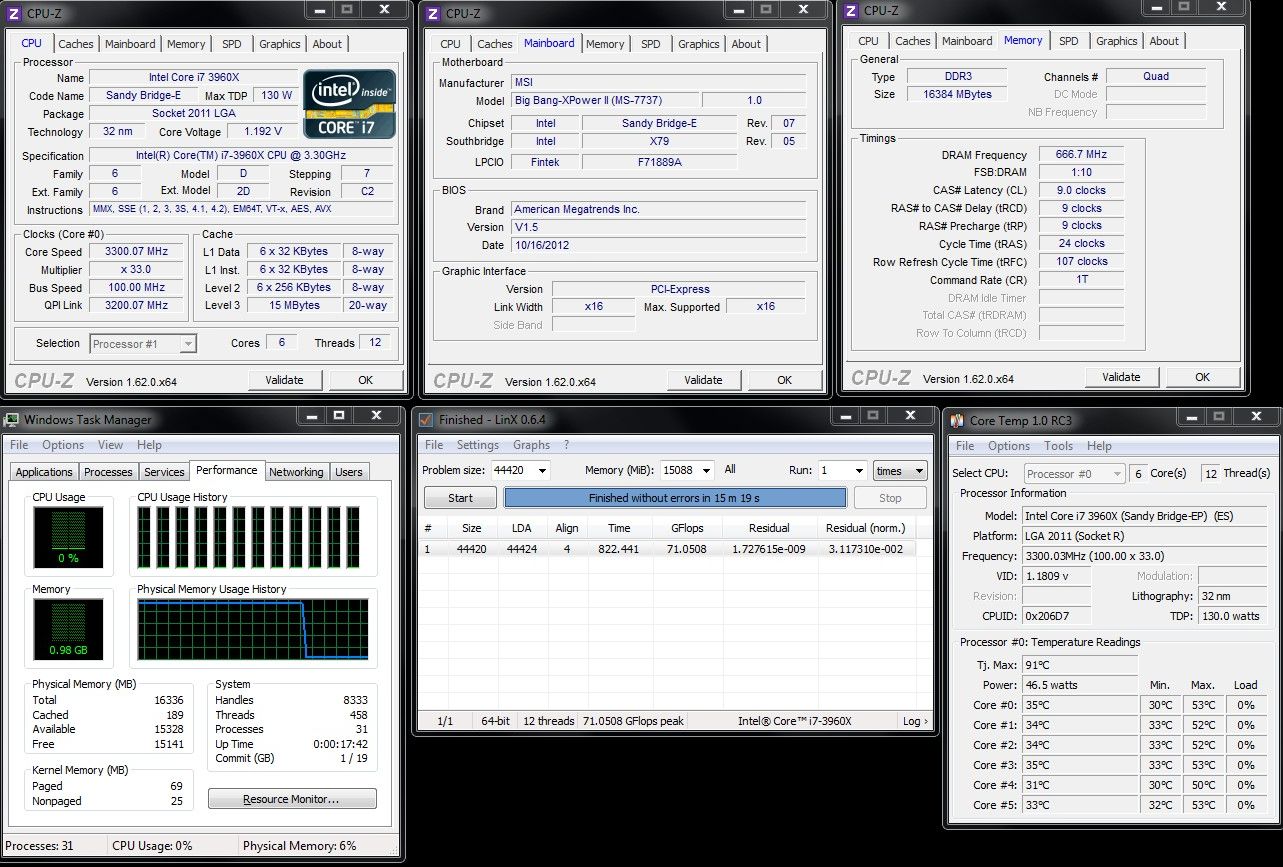
Task: Click the Memory usage meter graphic
Action: point(67,630)
